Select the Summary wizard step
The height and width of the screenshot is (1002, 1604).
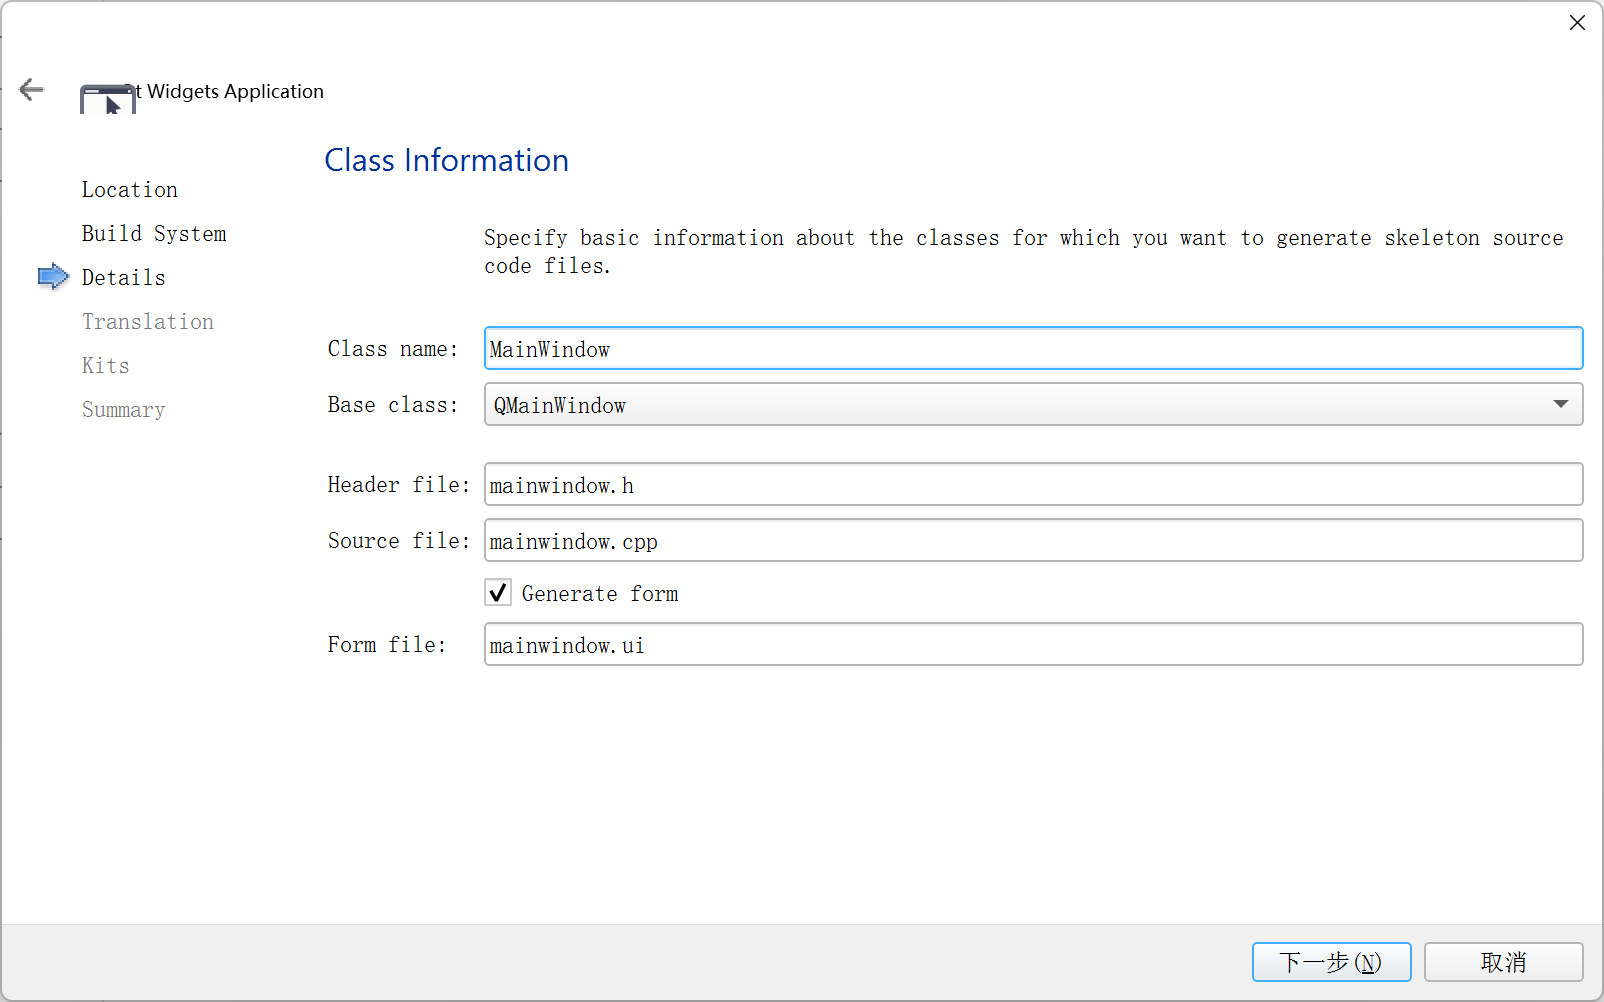(x=124, y=410)
